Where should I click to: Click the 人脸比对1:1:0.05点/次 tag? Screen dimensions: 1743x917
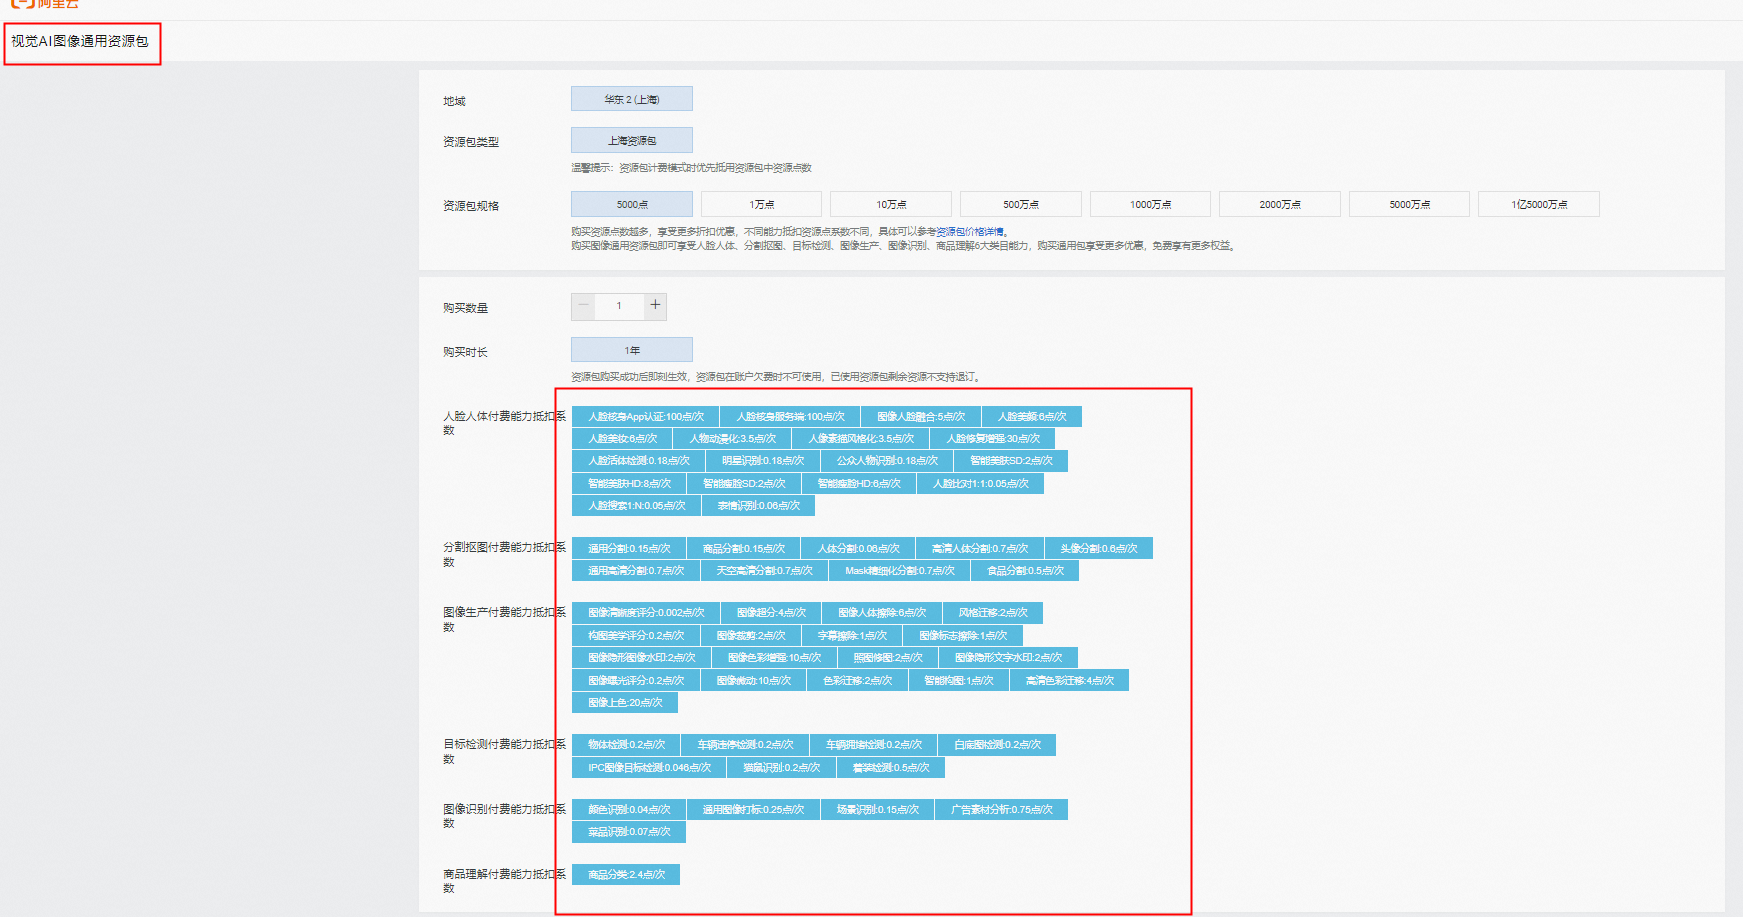[x=981, y=483]
